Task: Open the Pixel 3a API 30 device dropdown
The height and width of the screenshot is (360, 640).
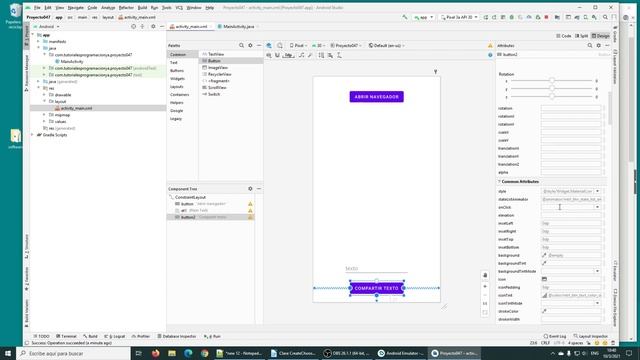Action: (459, 17)
